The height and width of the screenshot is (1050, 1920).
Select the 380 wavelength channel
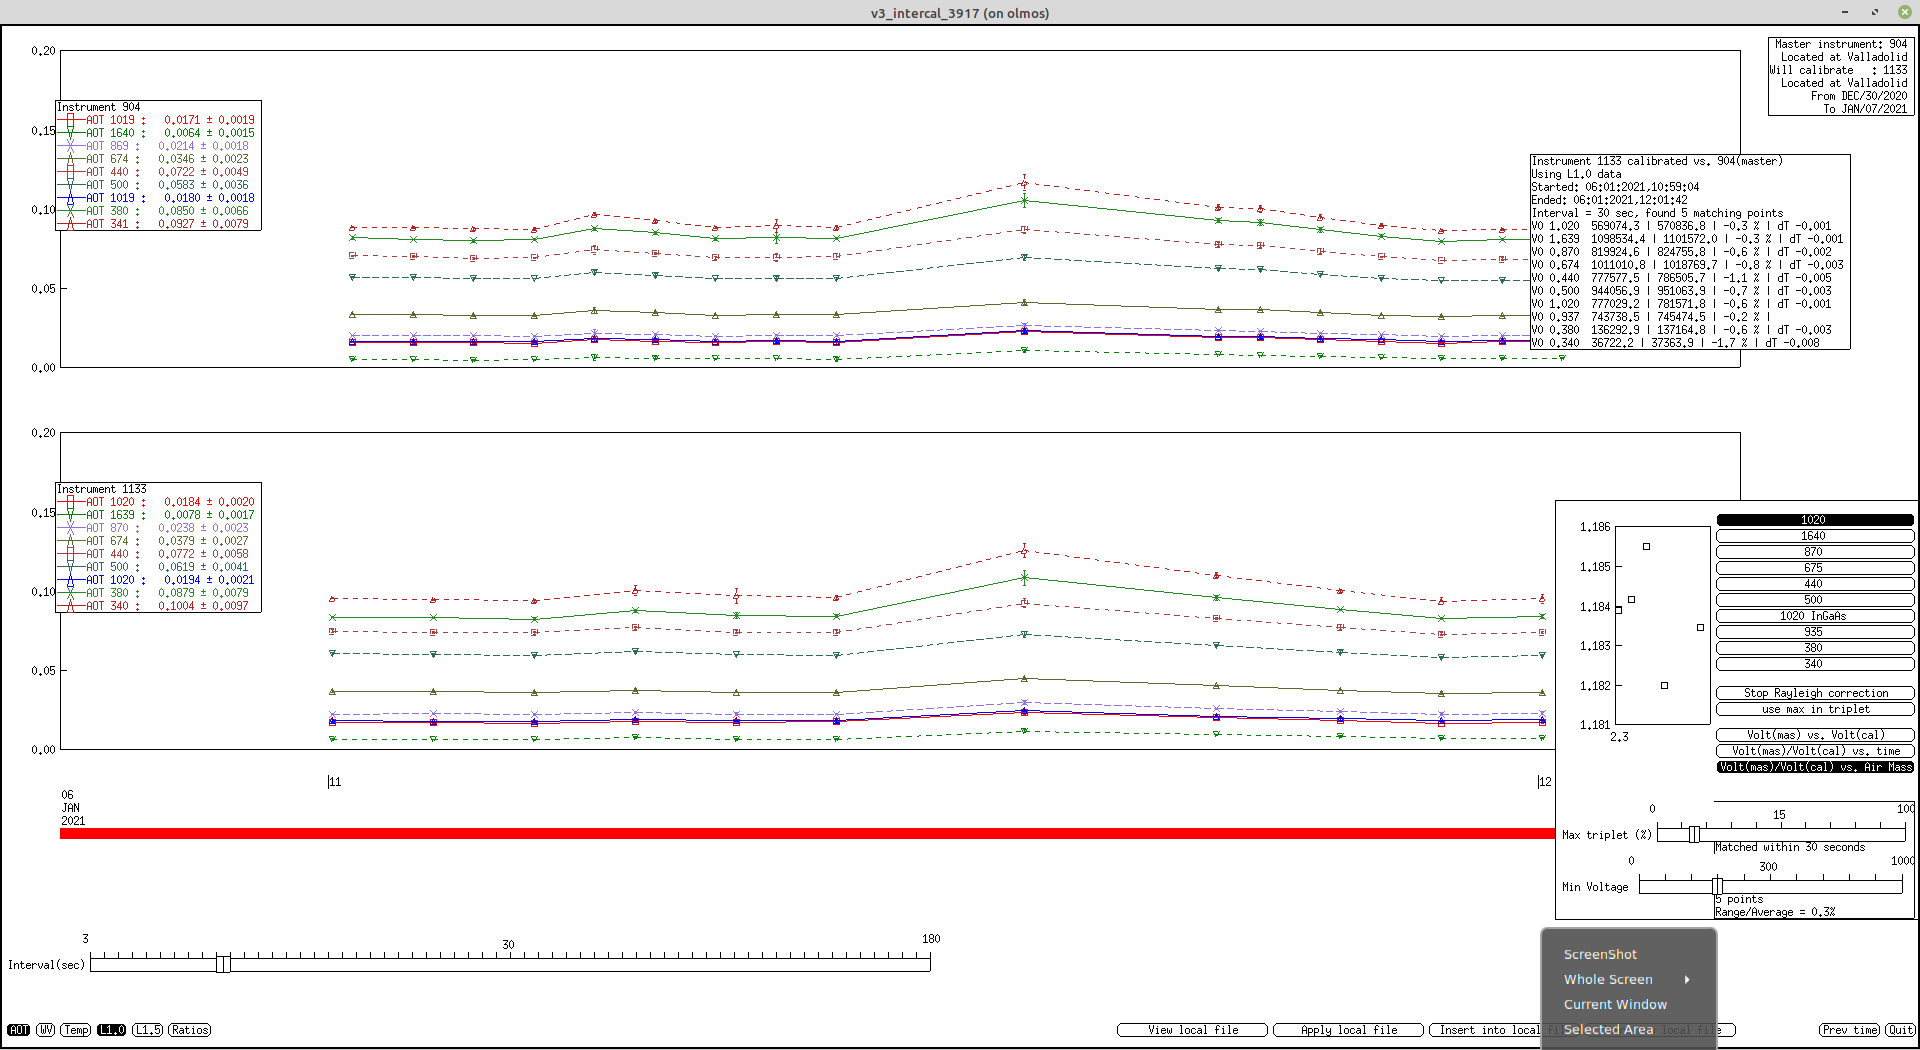click(1815, 648)
